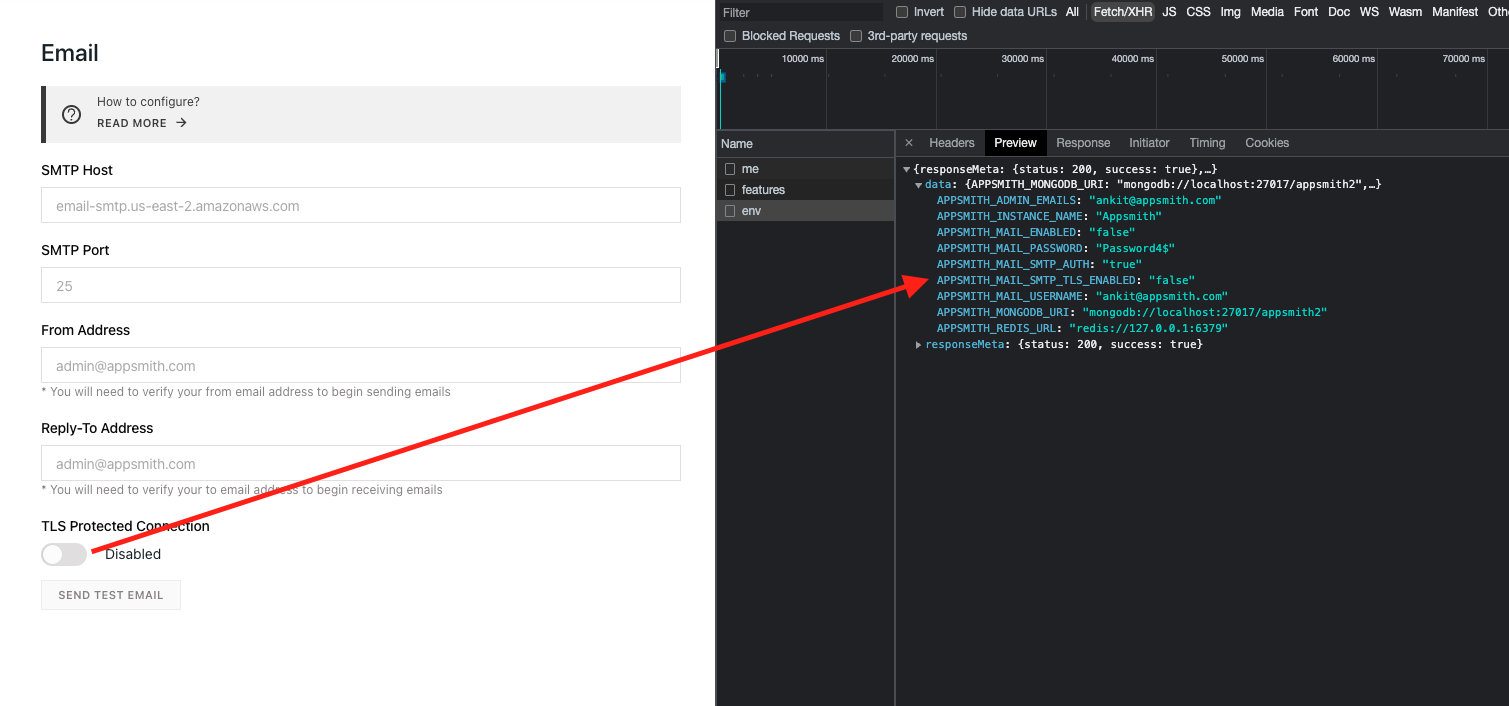Click the 70000 ms timeline marker
The width and height of the screenshot is (1509, 706).
(x=1463, y=59)
